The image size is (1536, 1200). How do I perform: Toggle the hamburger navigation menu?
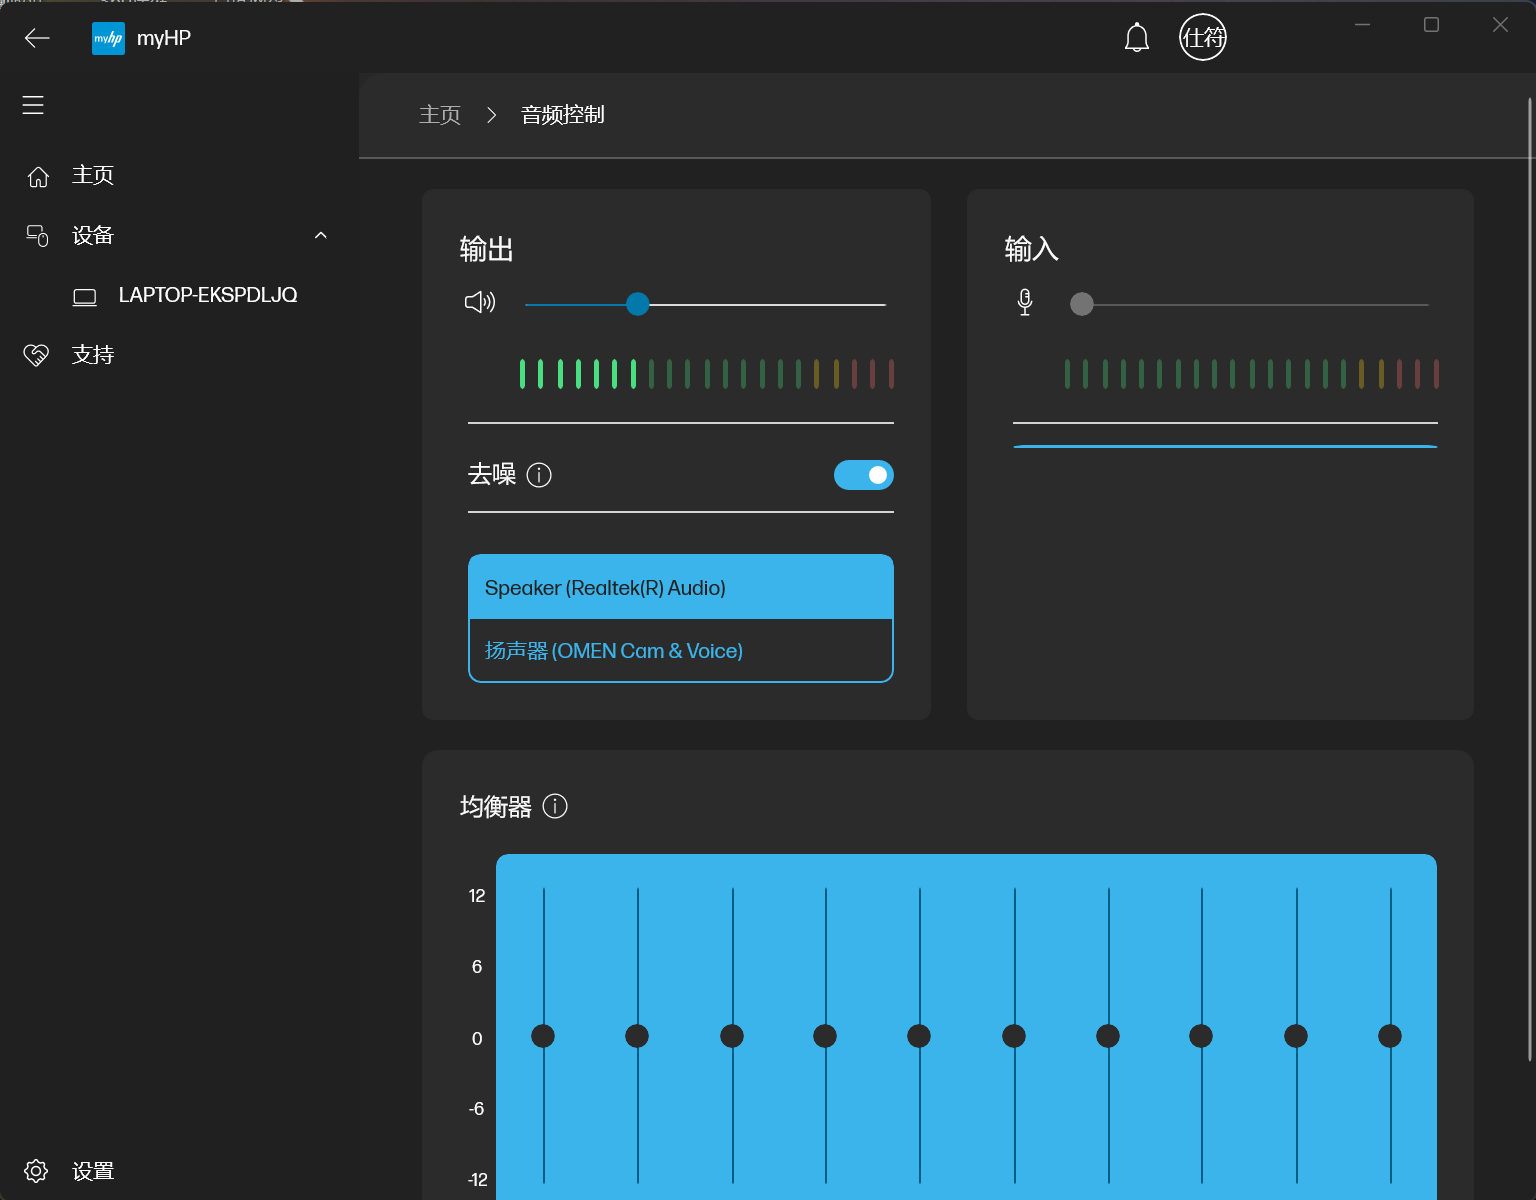(33, 105)
